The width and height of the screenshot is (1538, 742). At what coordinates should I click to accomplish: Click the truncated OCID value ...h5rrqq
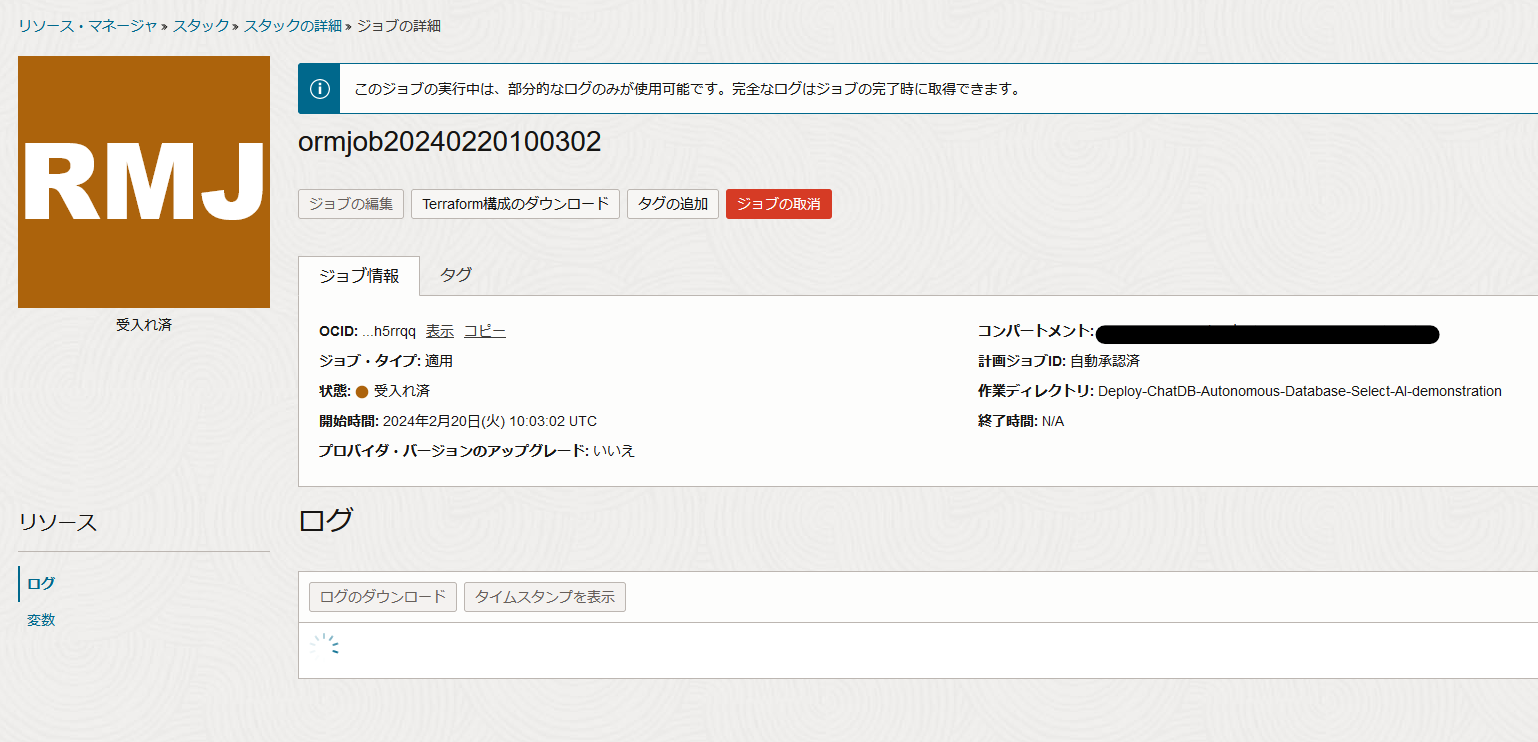pos(389,331)
